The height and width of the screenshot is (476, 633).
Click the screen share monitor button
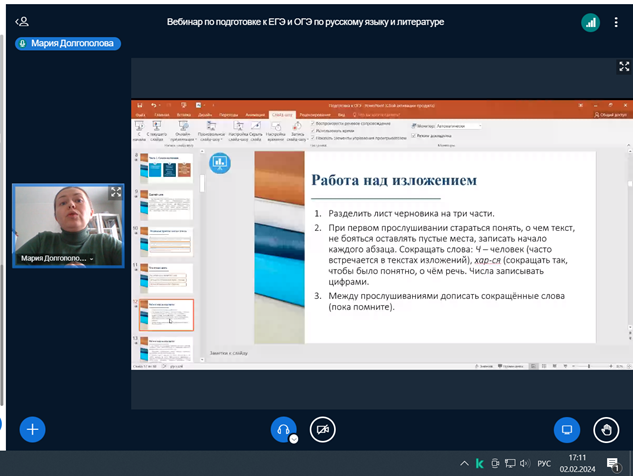567,430
